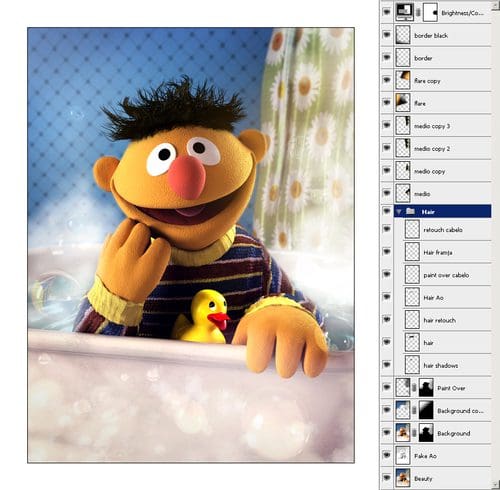
Task: Toggle the eye on Hair Ao layer
Action: coord(387,297)
